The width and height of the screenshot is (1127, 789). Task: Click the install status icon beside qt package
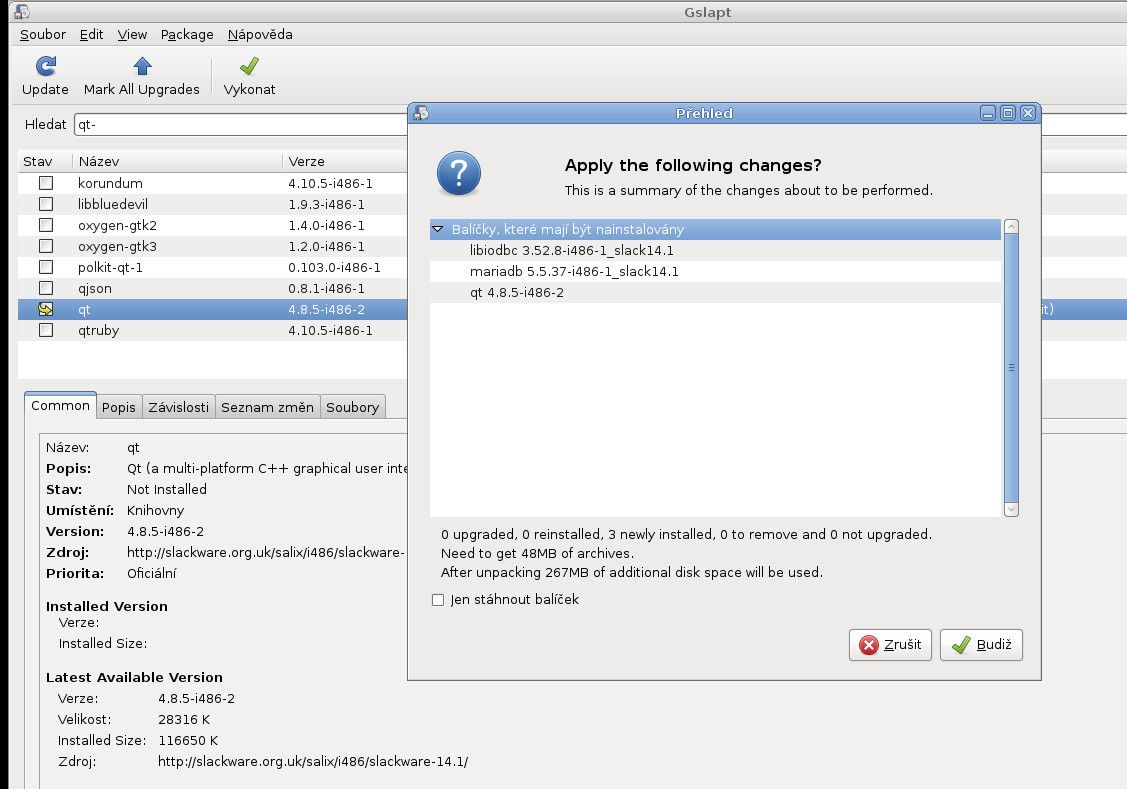pyautogui.click(x=45, y=309)
